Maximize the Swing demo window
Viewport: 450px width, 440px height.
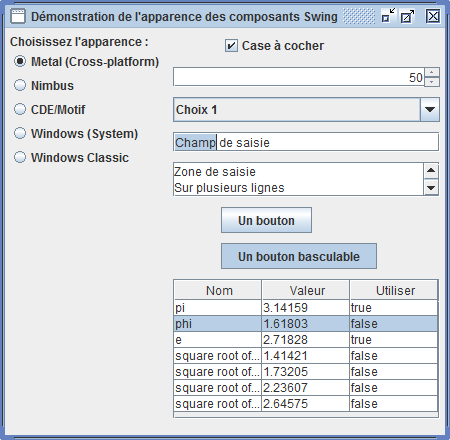[x=407, y=16]
